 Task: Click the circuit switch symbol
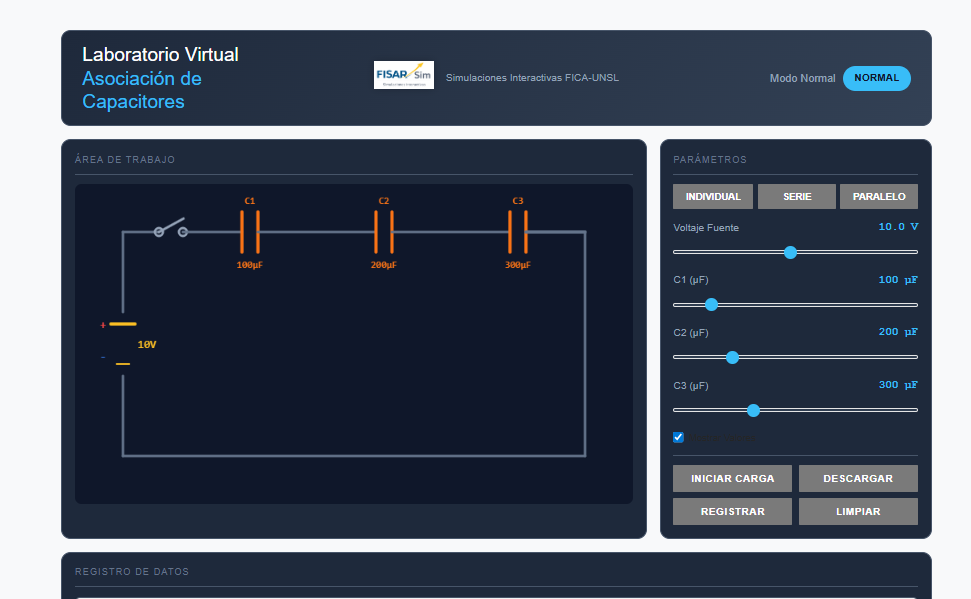(x=170, y=229)
